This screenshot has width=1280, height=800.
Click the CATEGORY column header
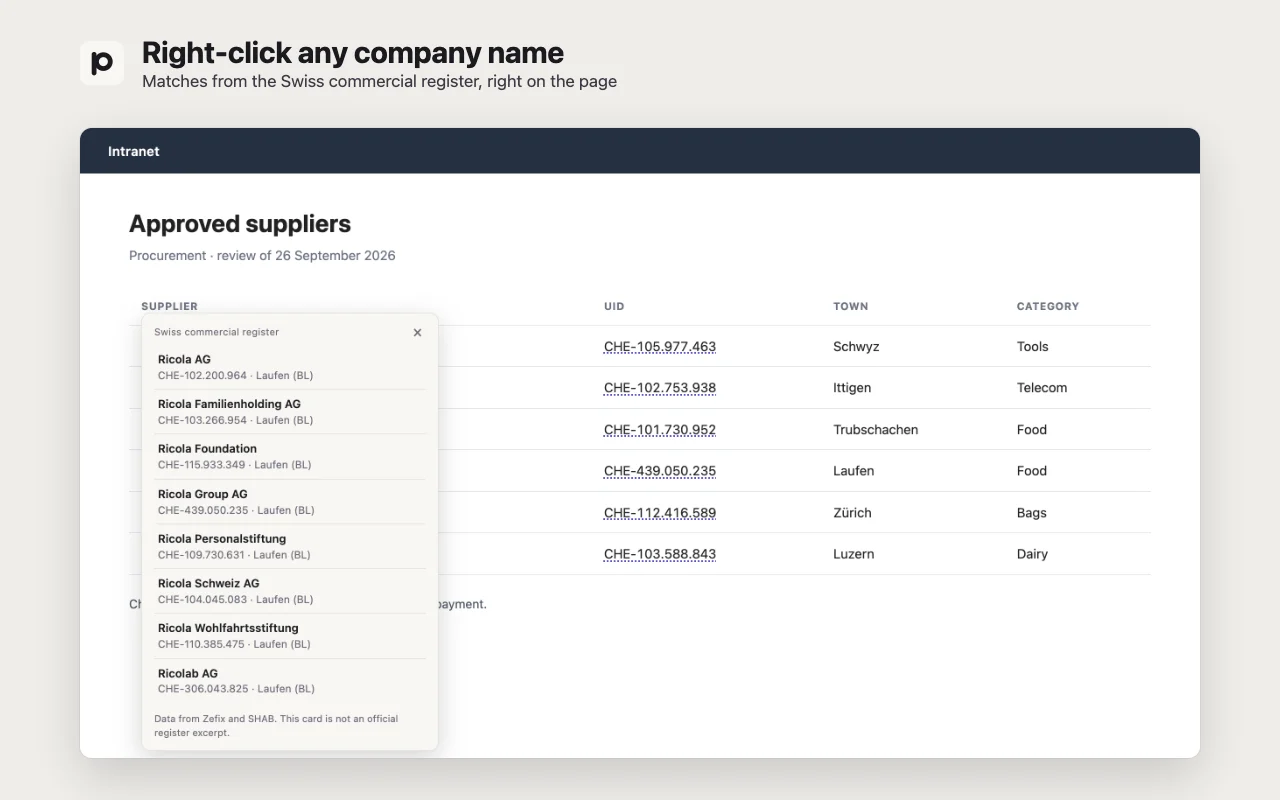click(1048, 306)
